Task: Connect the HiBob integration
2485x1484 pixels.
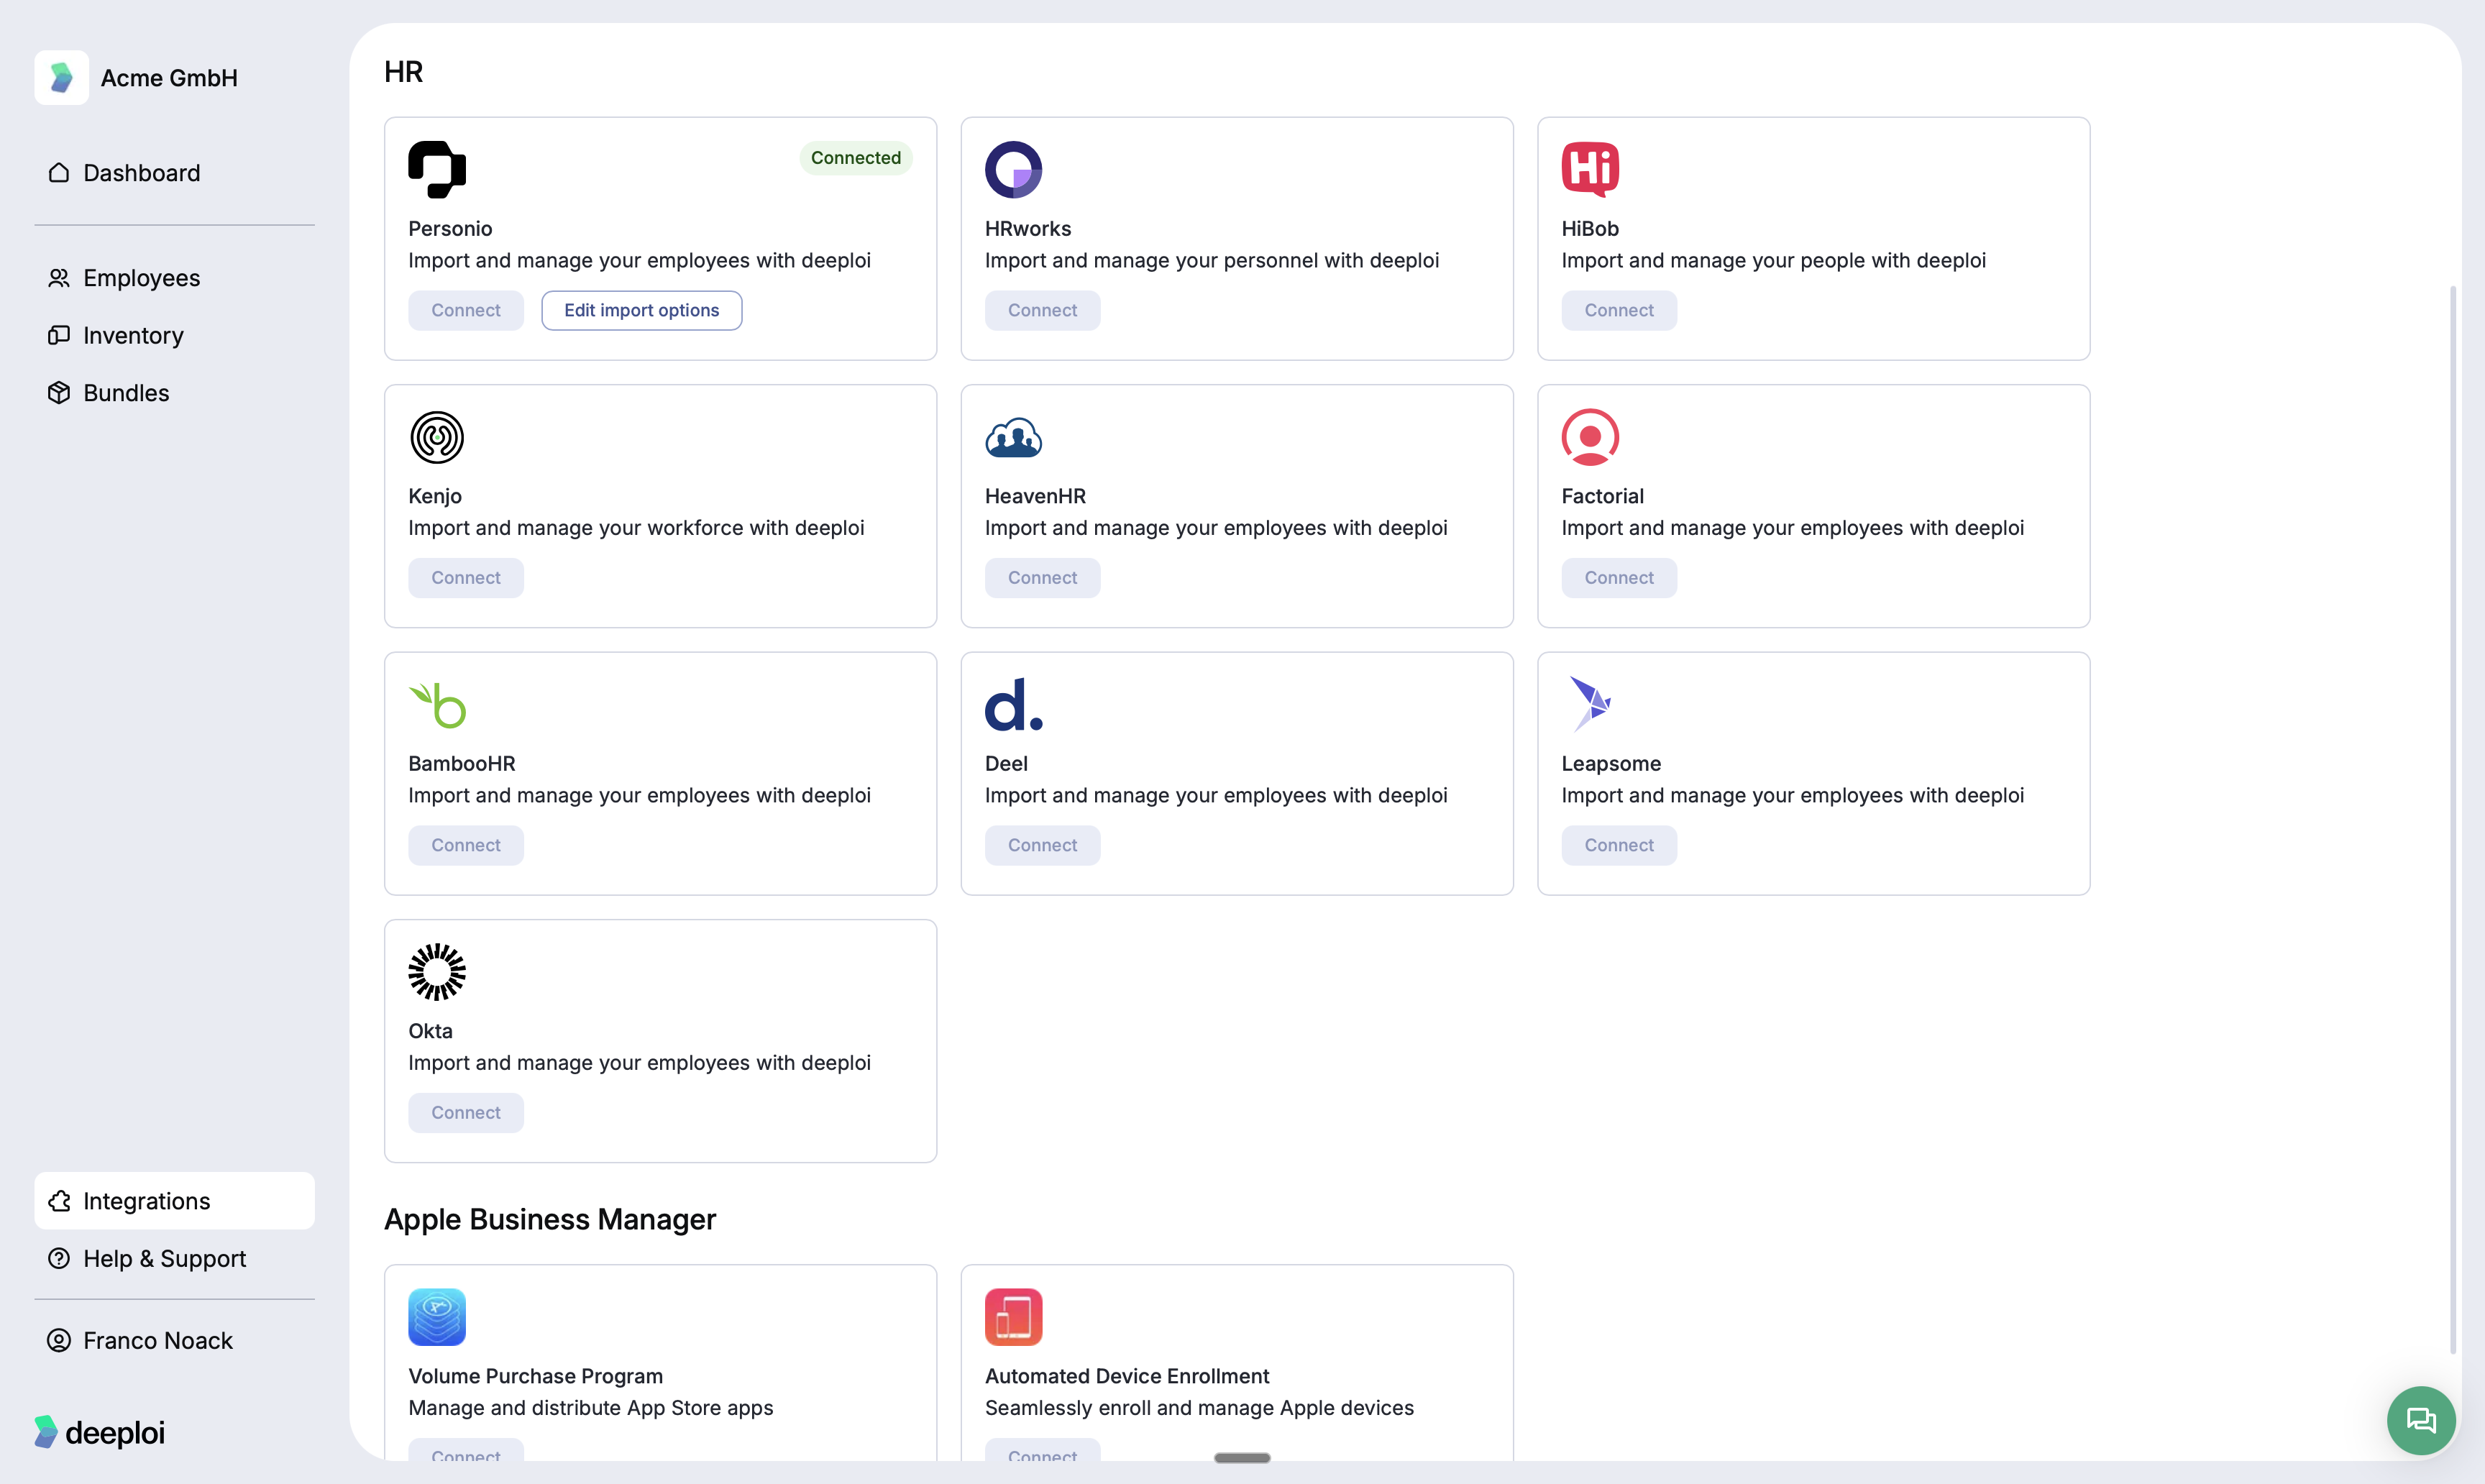Action: [x=1619, y=310]
